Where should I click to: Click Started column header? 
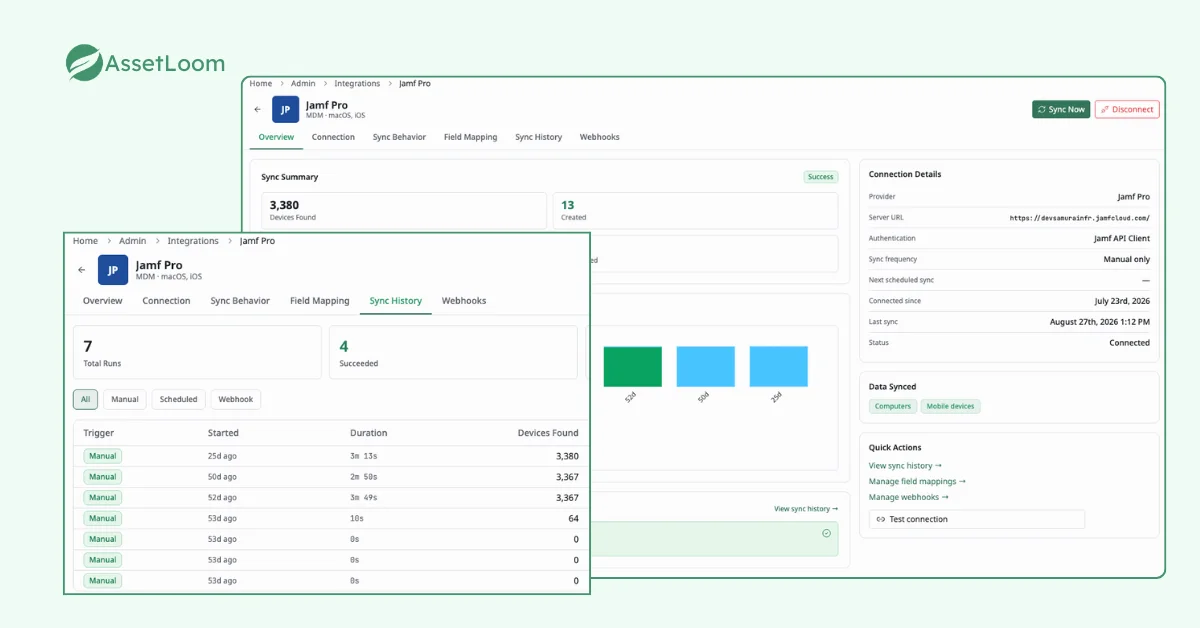[x=223, y=433]
